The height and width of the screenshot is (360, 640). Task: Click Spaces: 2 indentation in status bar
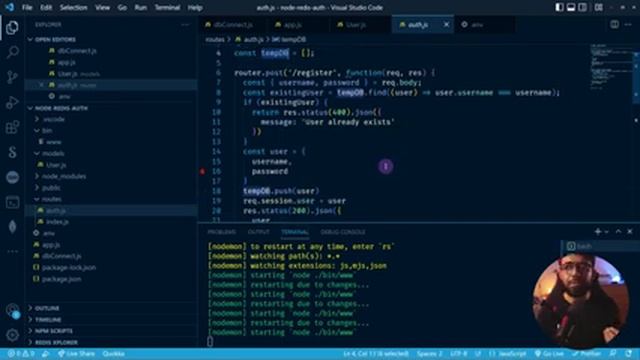(x=429, y=354)
